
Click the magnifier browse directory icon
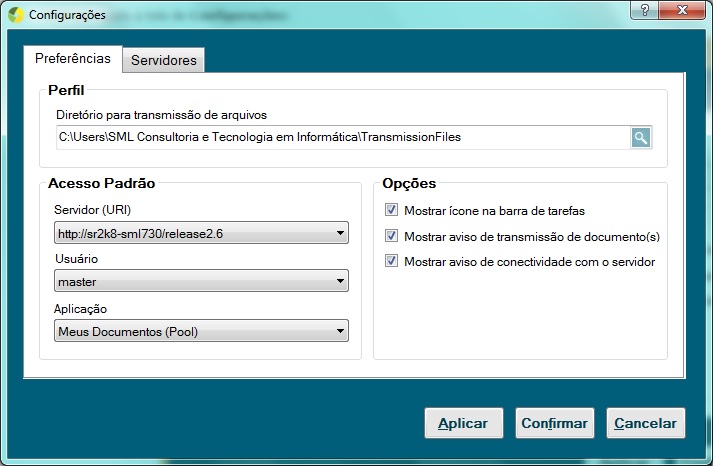click(641, 137)
